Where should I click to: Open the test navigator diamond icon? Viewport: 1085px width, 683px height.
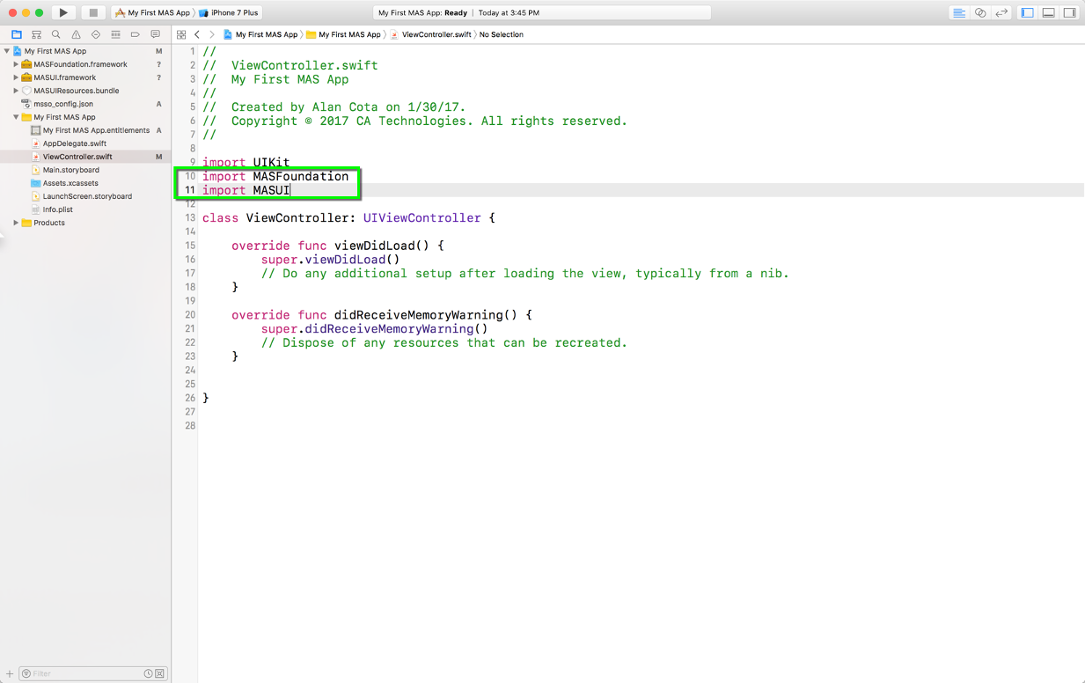pyautogui.click(x=95, y=35)
